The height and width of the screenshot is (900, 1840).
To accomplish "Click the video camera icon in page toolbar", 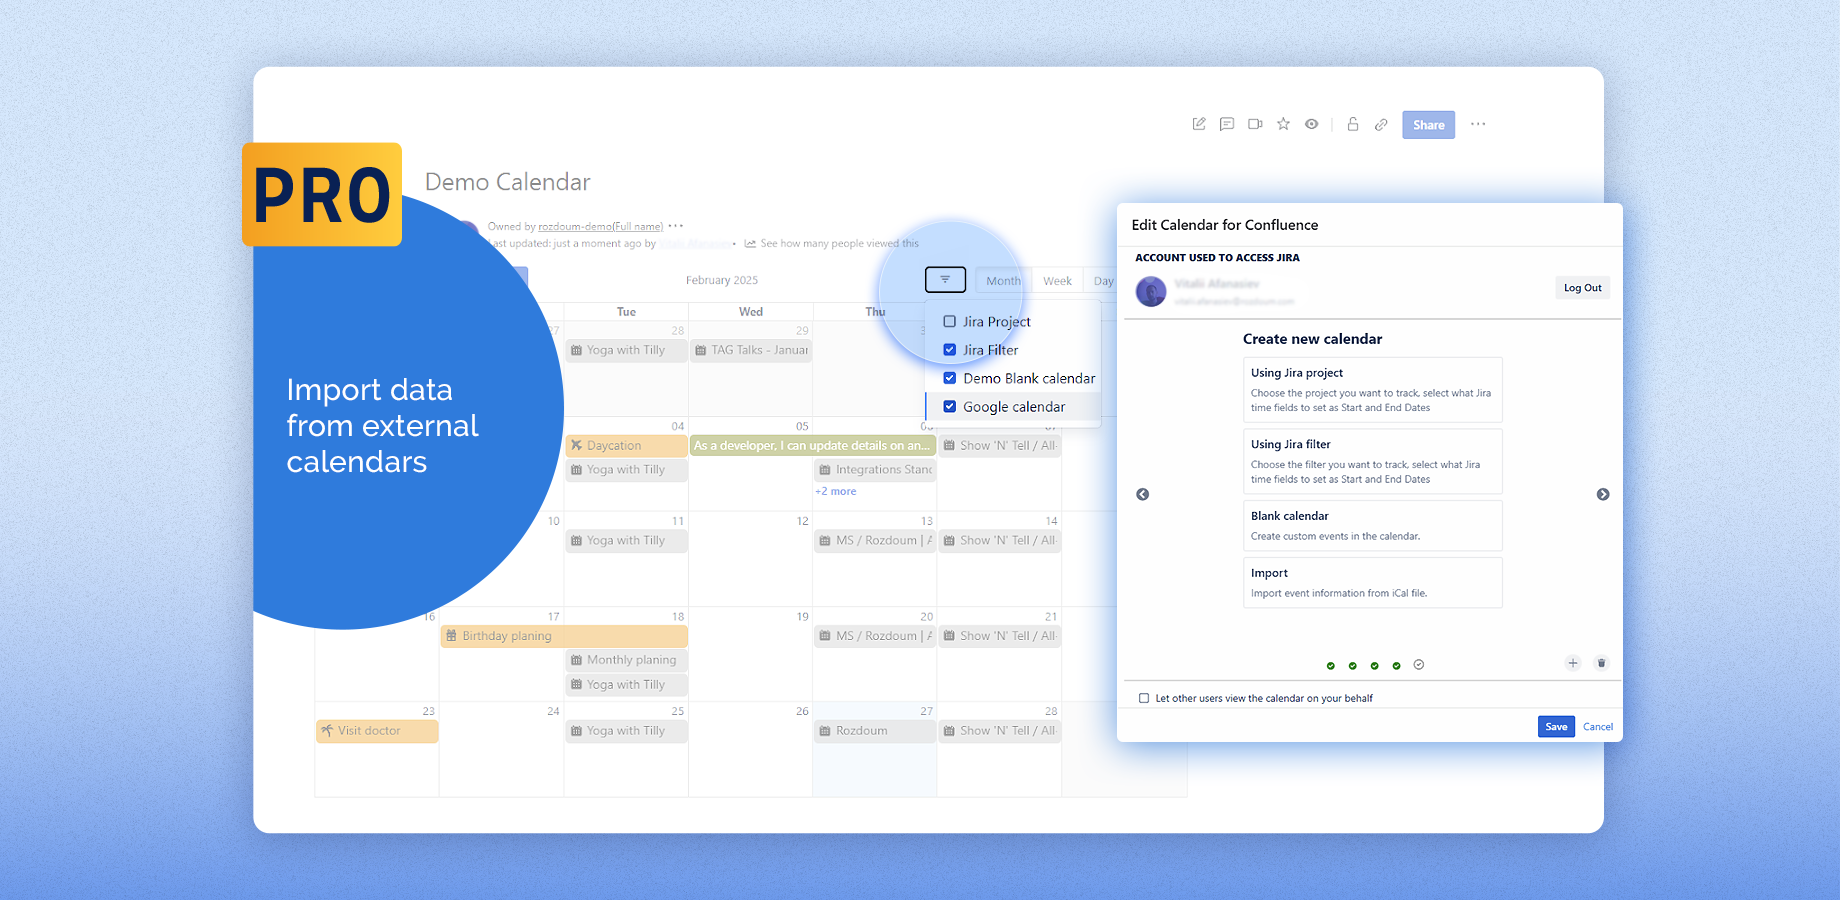I will [x=1255, y=124].
